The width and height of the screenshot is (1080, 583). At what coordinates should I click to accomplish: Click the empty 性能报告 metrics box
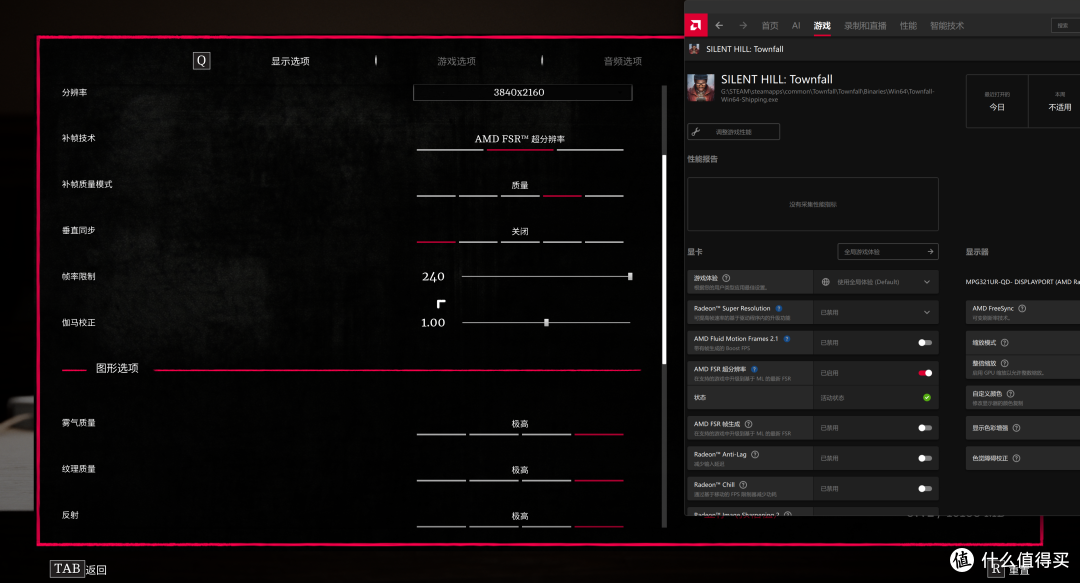click(x=813, y=204)
